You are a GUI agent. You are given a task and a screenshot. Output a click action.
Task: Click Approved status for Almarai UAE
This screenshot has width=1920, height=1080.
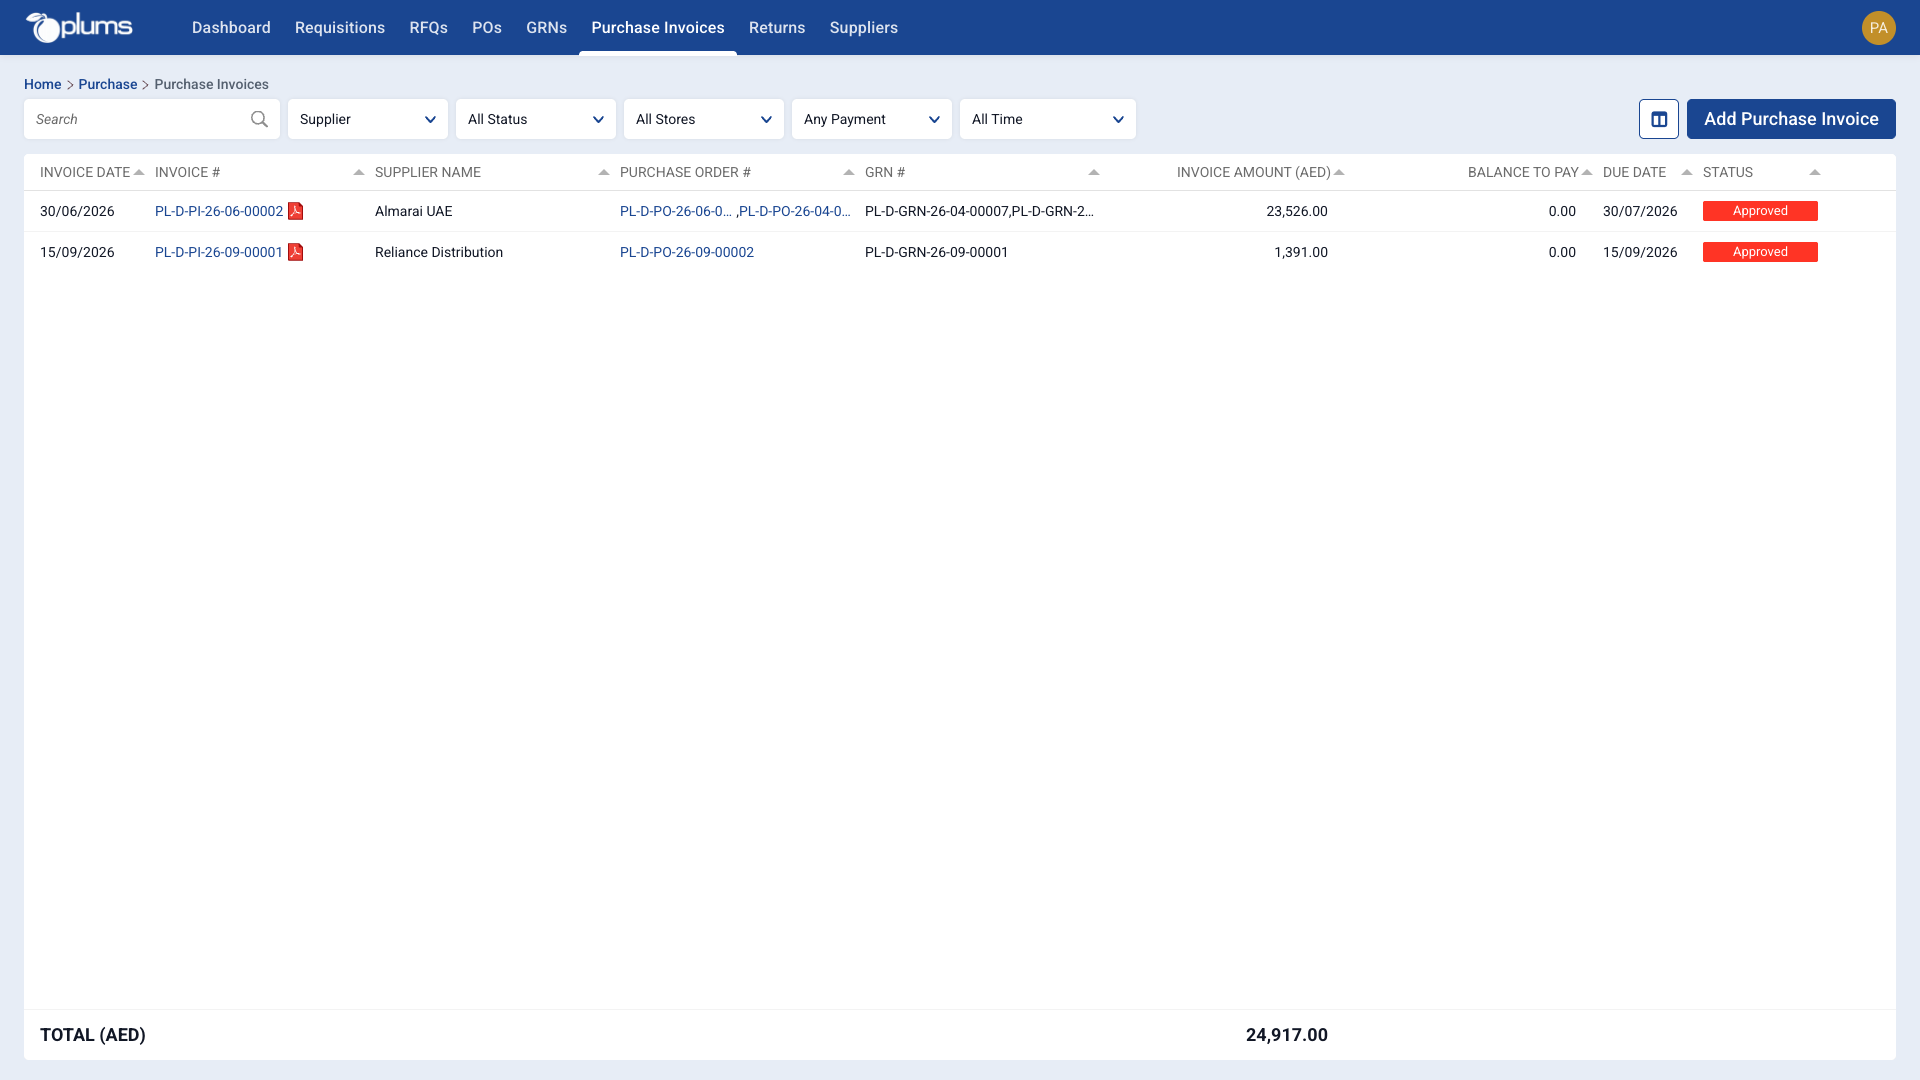(1760, 211)
